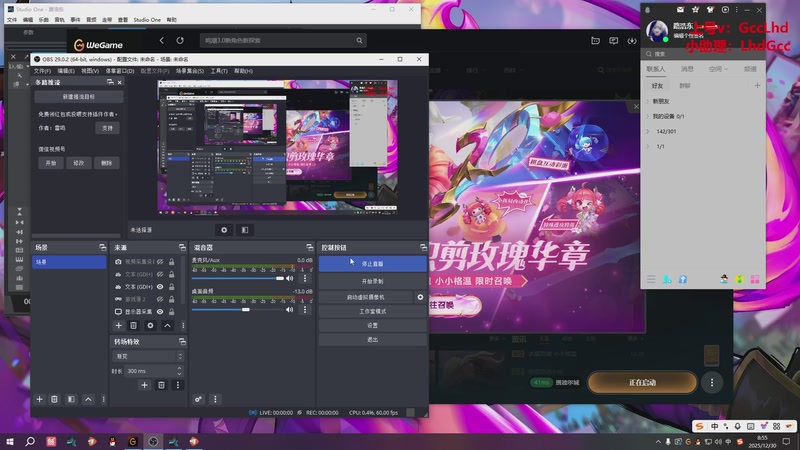
Task: Delete selected source with trash icon
Action: [x=133, y=325]
